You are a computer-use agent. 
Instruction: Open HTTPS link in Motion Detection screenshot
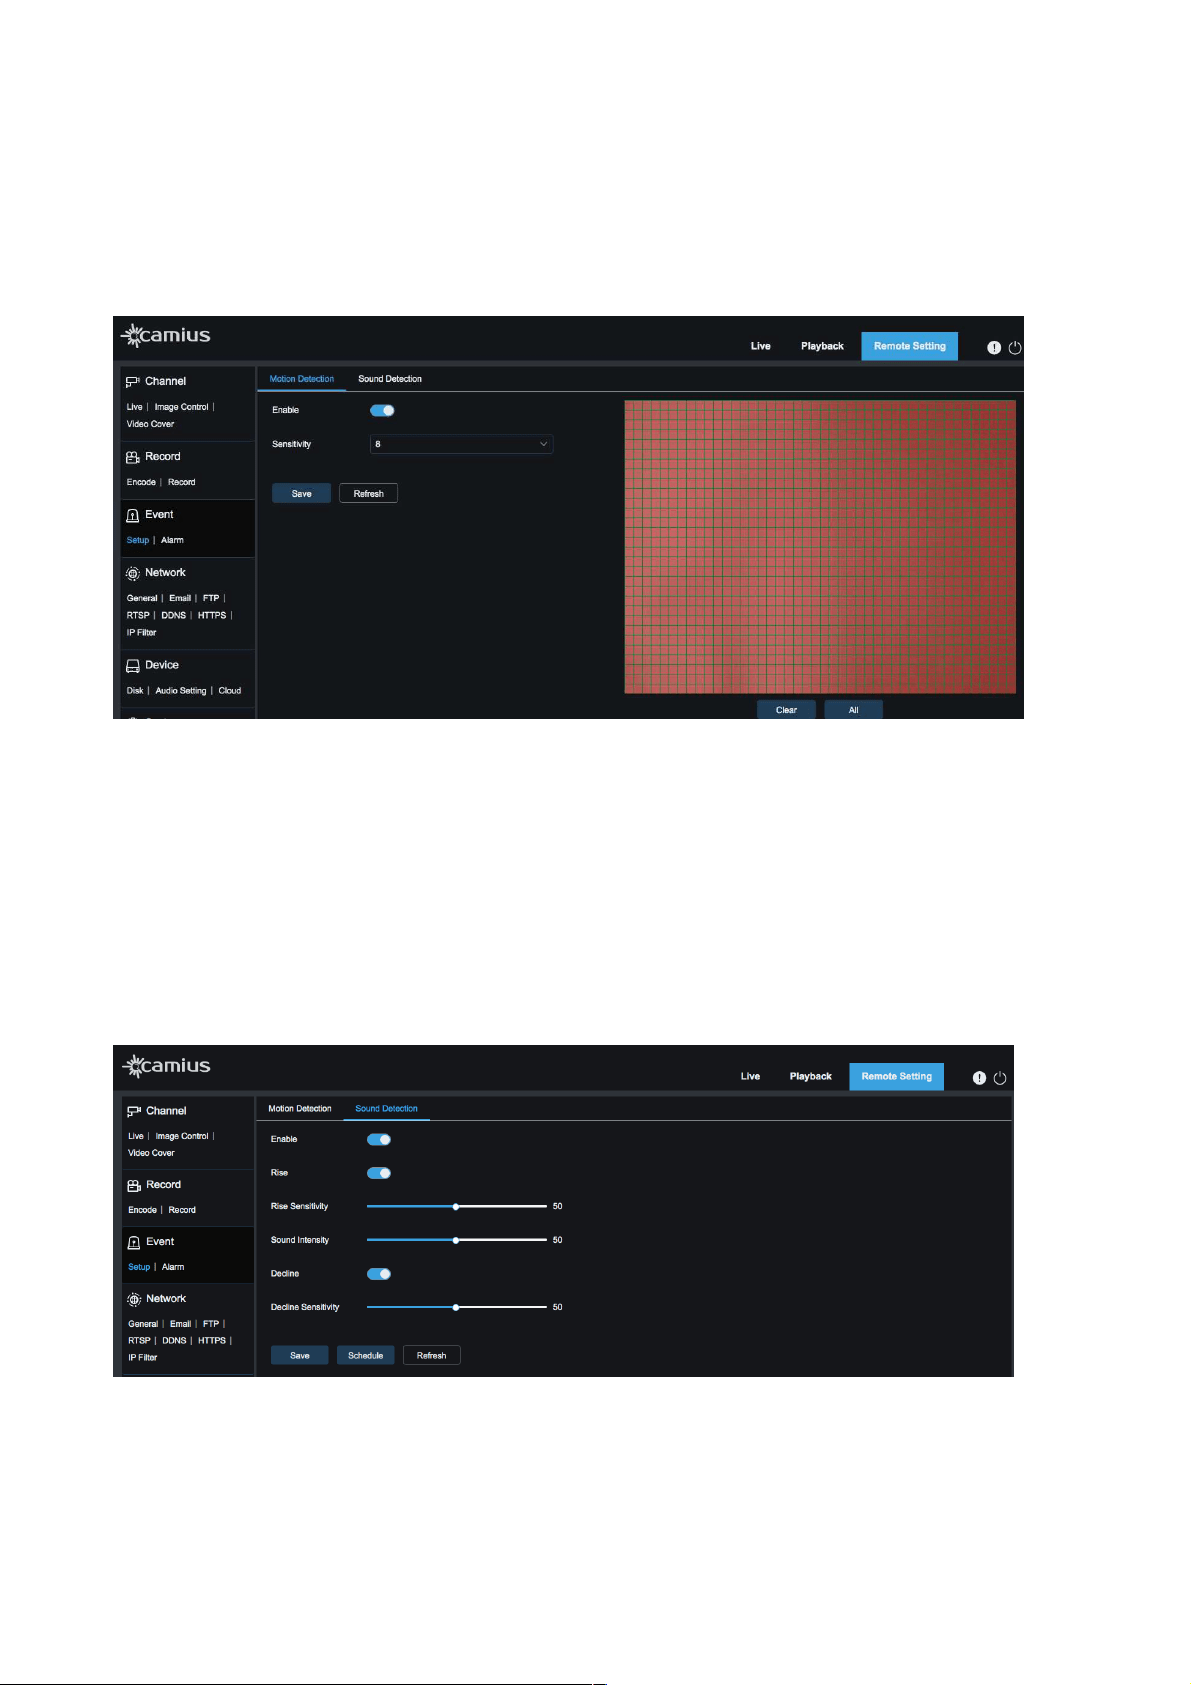tap(212, 615)
